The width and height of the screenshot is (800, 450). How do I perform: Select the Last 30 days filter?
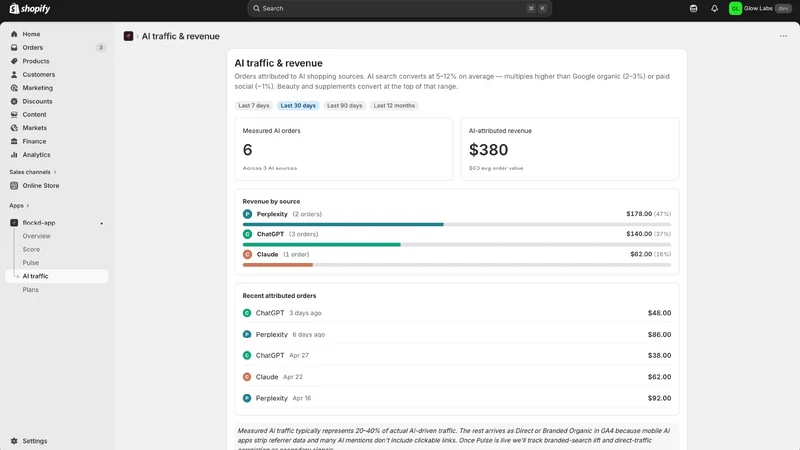pos(298,106)
